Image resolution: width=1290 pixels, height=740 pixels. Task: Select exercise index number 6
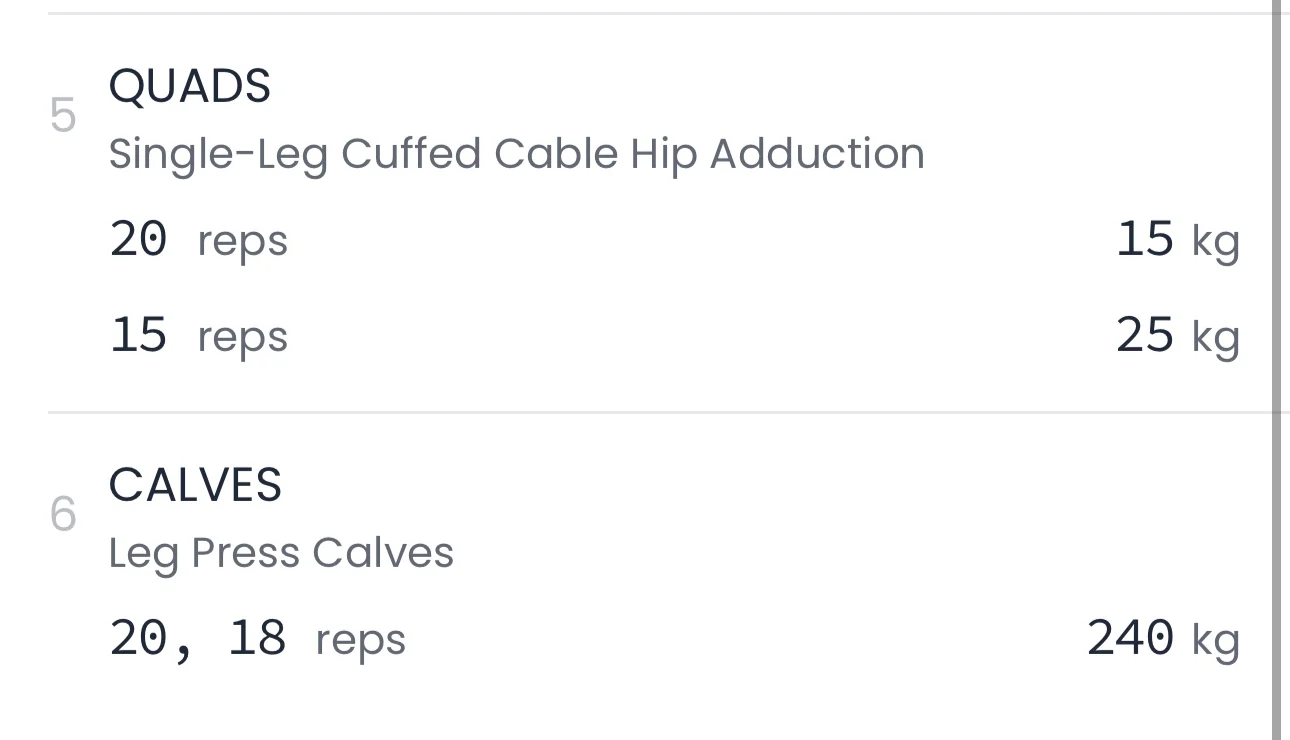coord(63,516)
